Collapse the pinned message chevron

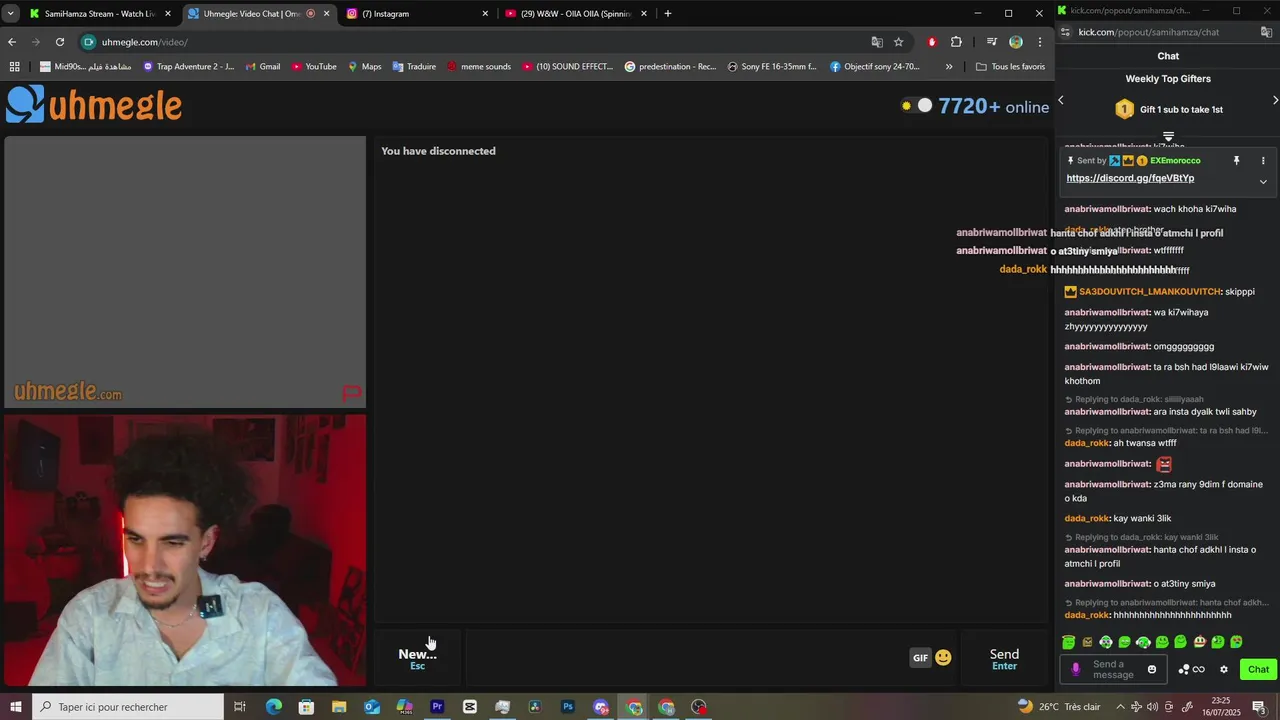pyautogui.click(x=1263, y=182)
